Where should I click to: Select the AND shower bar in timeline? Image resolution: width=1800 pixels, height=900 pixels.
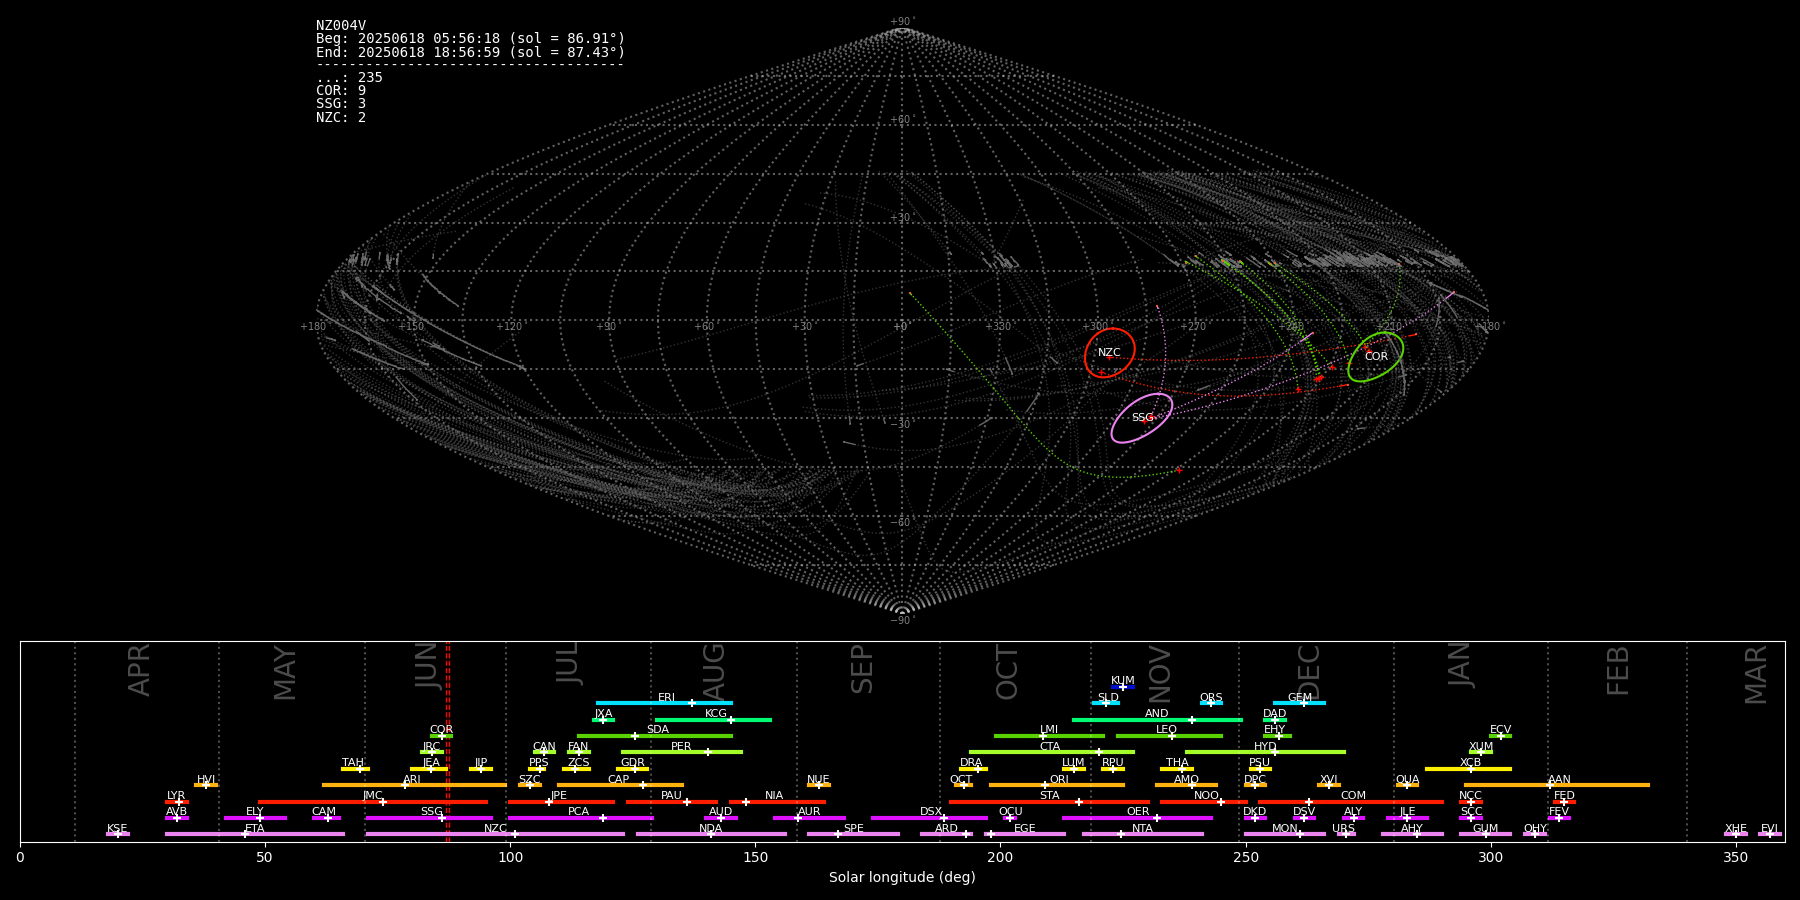click(x=1157, y=720)
